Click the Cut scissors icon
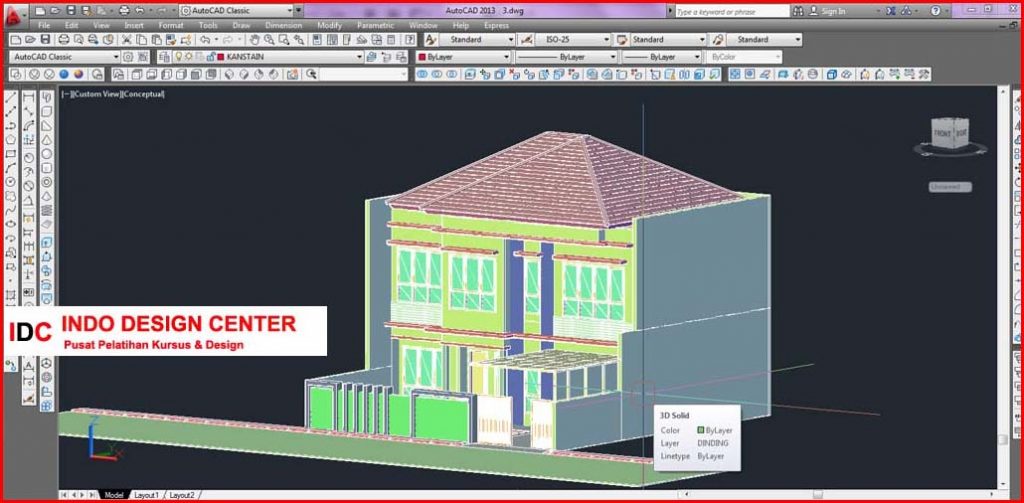 point(126,40)
